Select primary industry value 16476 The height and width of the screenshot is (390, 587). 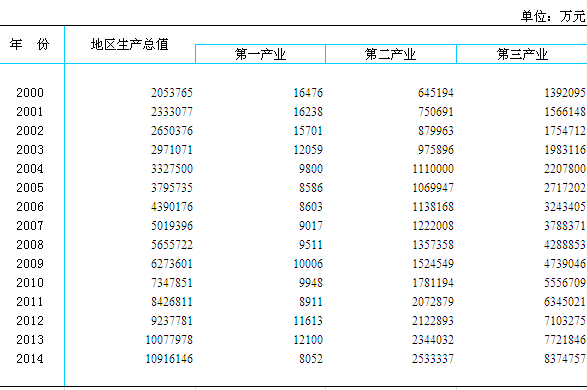[308, 93]
